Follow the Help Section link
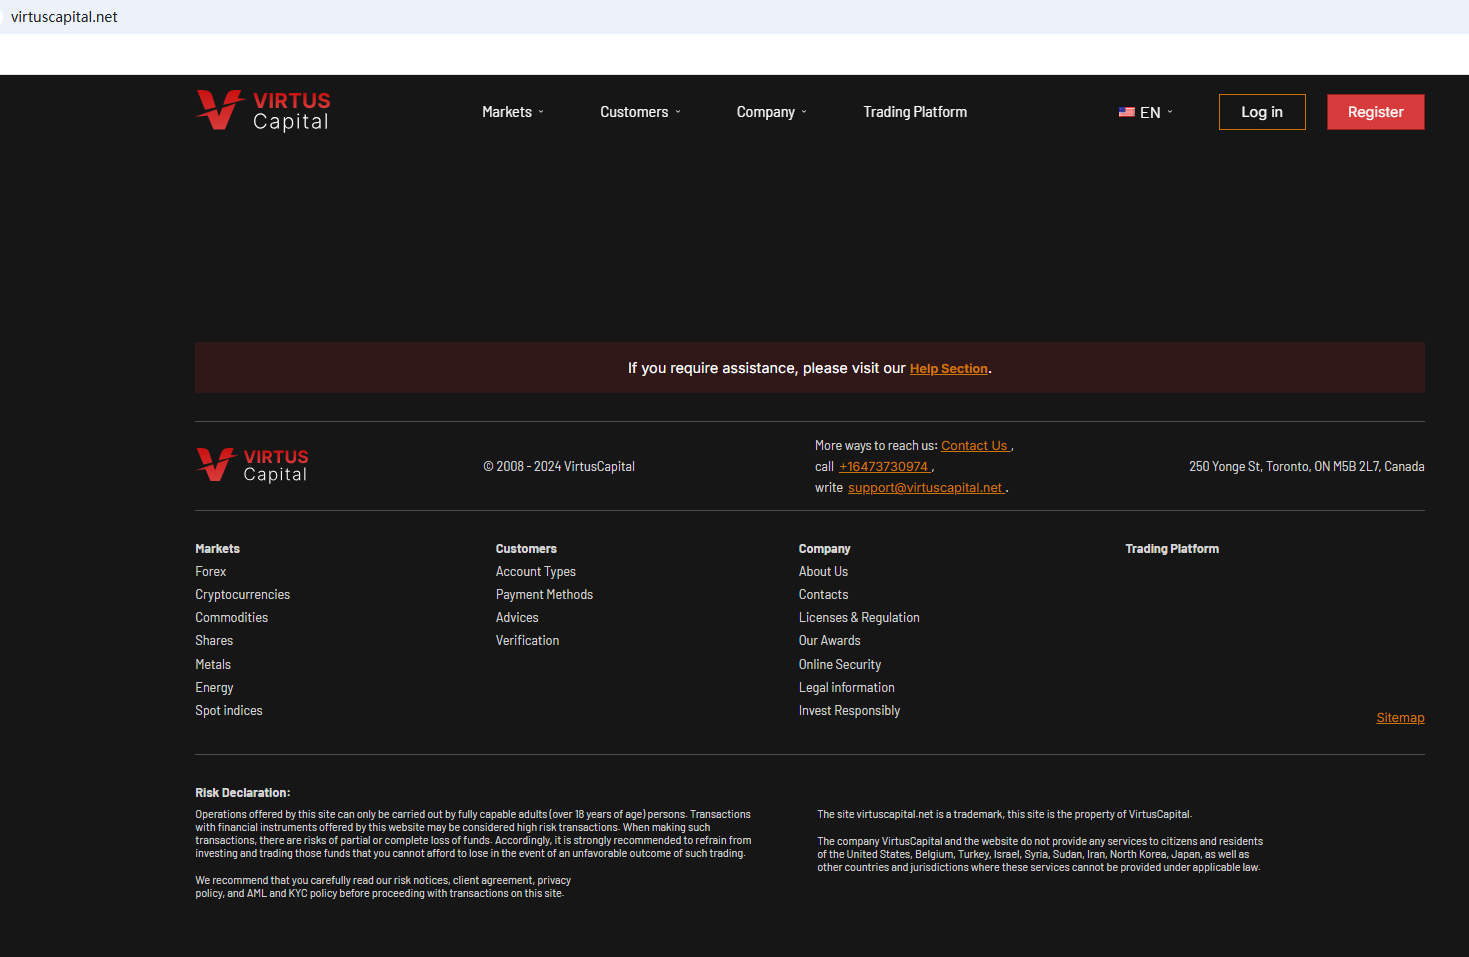This screenshot has width=1469, height=957. click(x=948, y=369)
